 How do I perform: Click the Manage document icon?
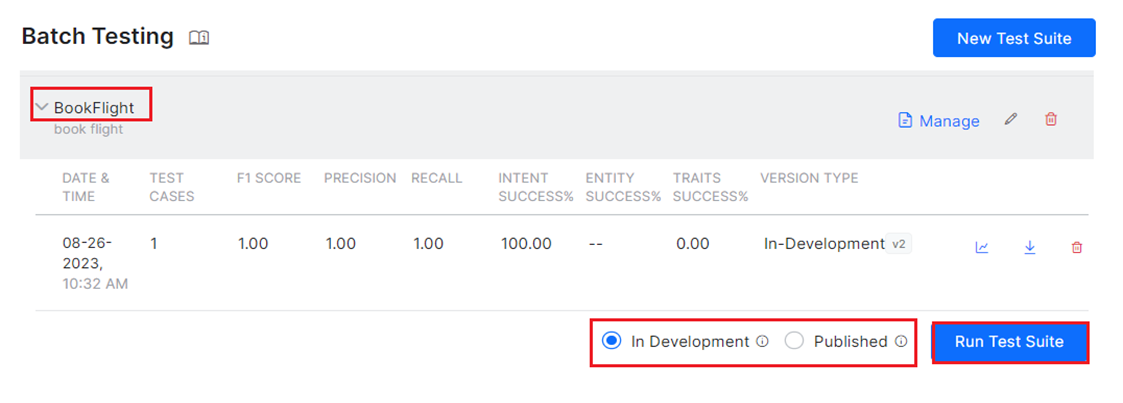click(x=905, y=121)
